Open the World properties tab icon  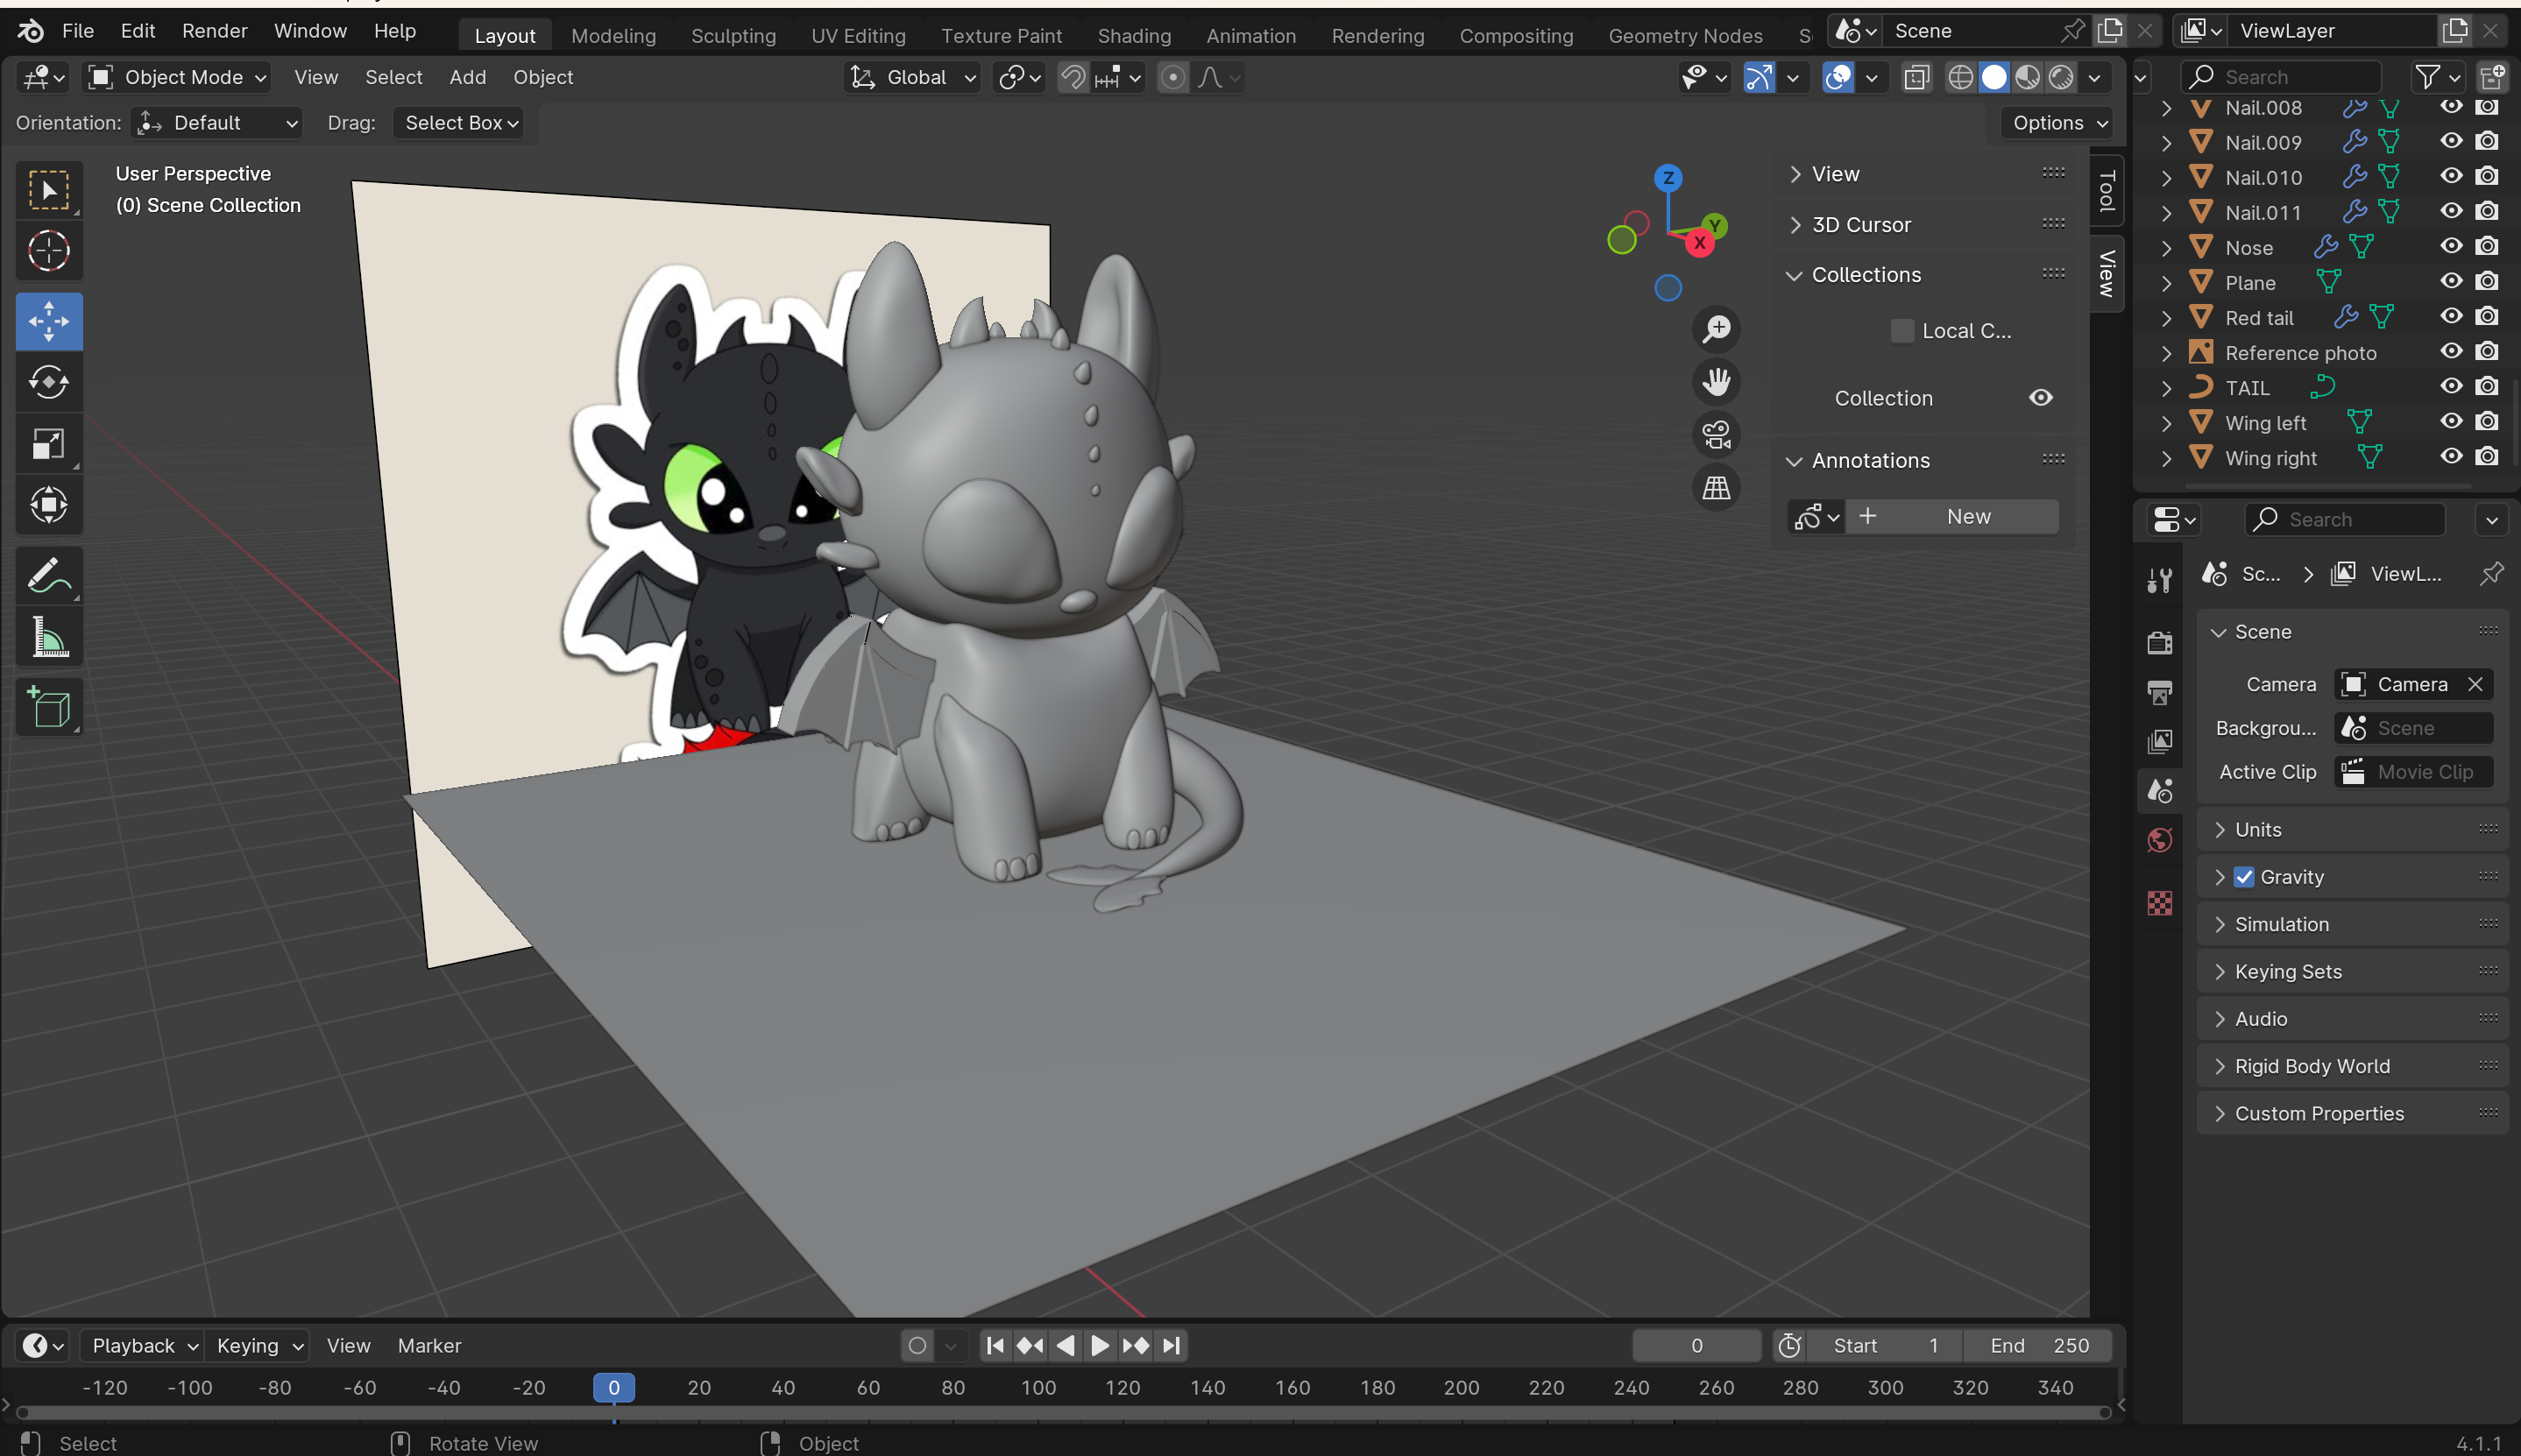2160,840
